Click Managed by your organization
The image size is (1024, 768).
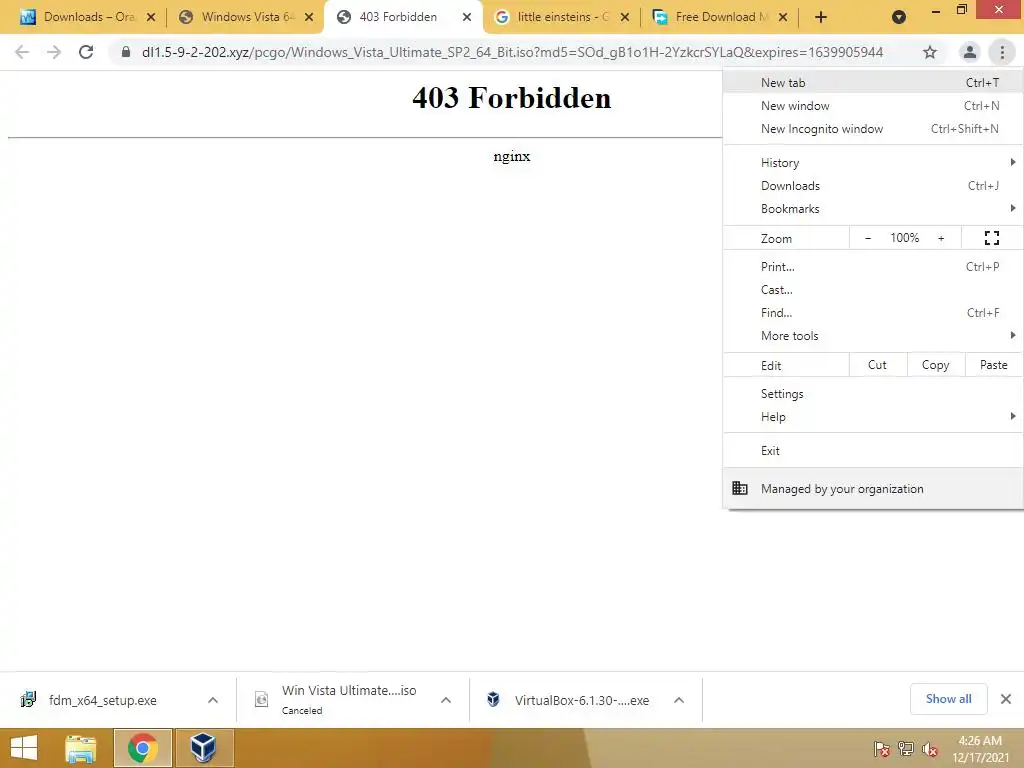[x=873, y=488]
